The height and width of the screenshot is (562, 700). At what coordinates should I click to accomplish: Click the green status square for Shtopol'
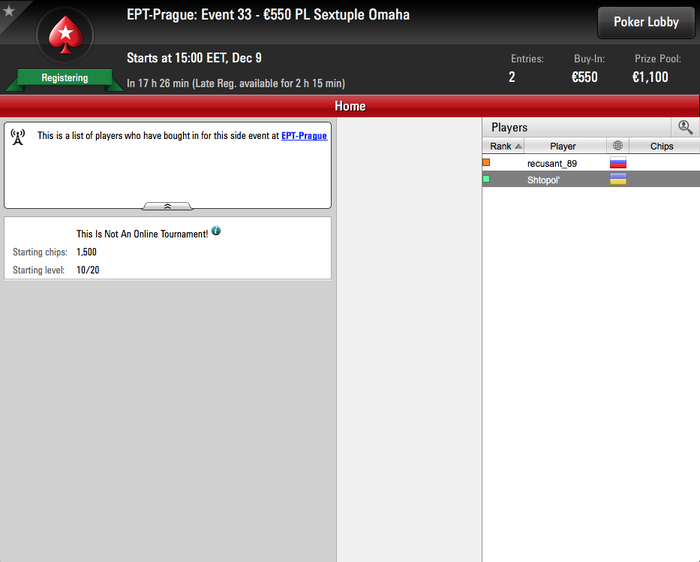(486, 179)
